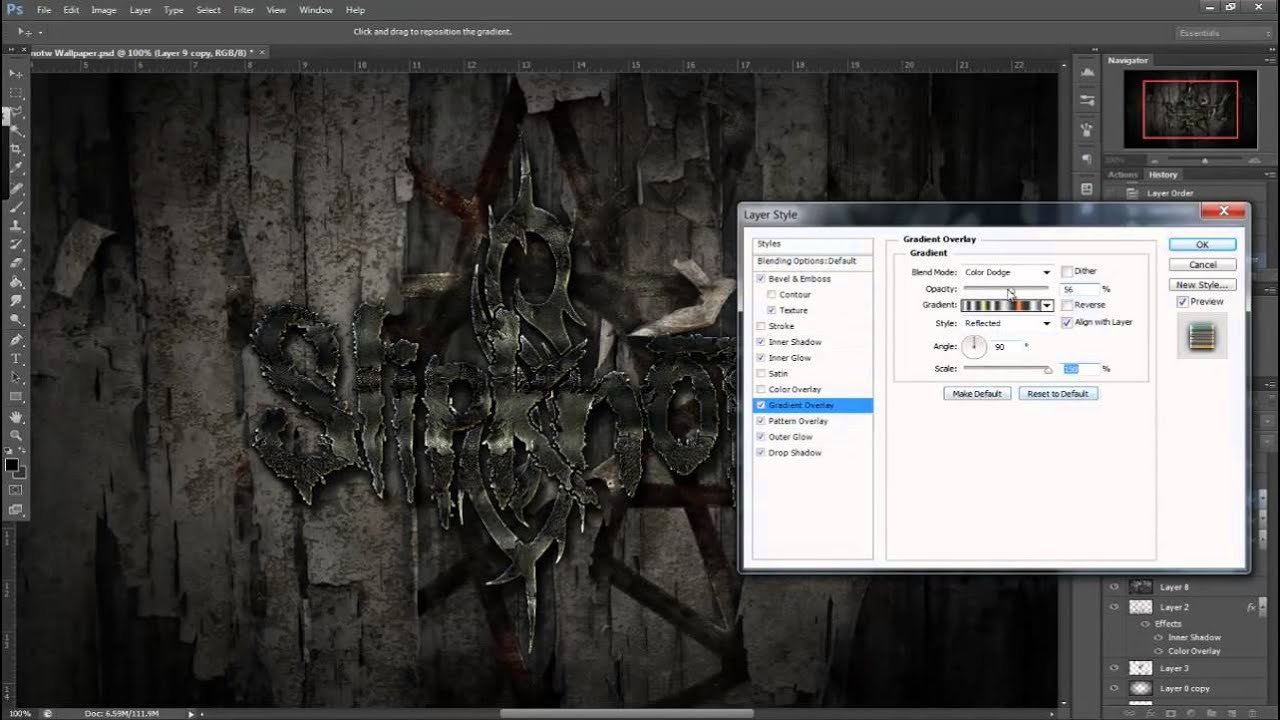Select the Crop tool
Screen dimensions: 1280x720
click(x=16, y=149)
